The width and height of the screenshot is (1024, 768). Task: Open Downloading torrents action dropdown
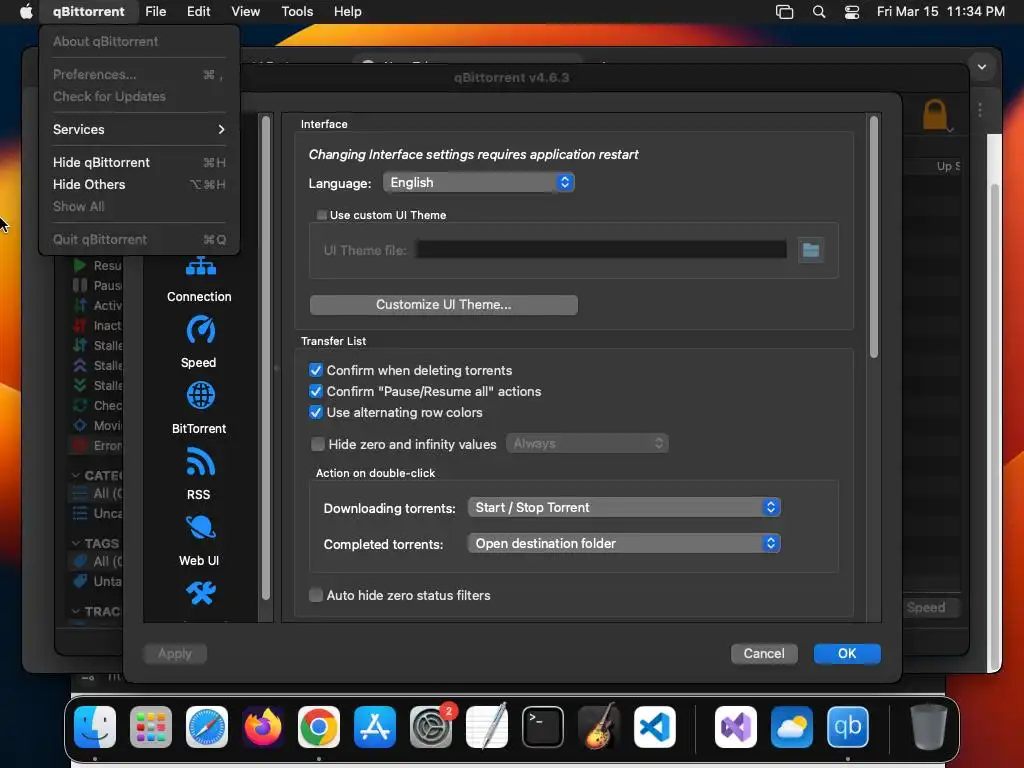coord(624,507)
